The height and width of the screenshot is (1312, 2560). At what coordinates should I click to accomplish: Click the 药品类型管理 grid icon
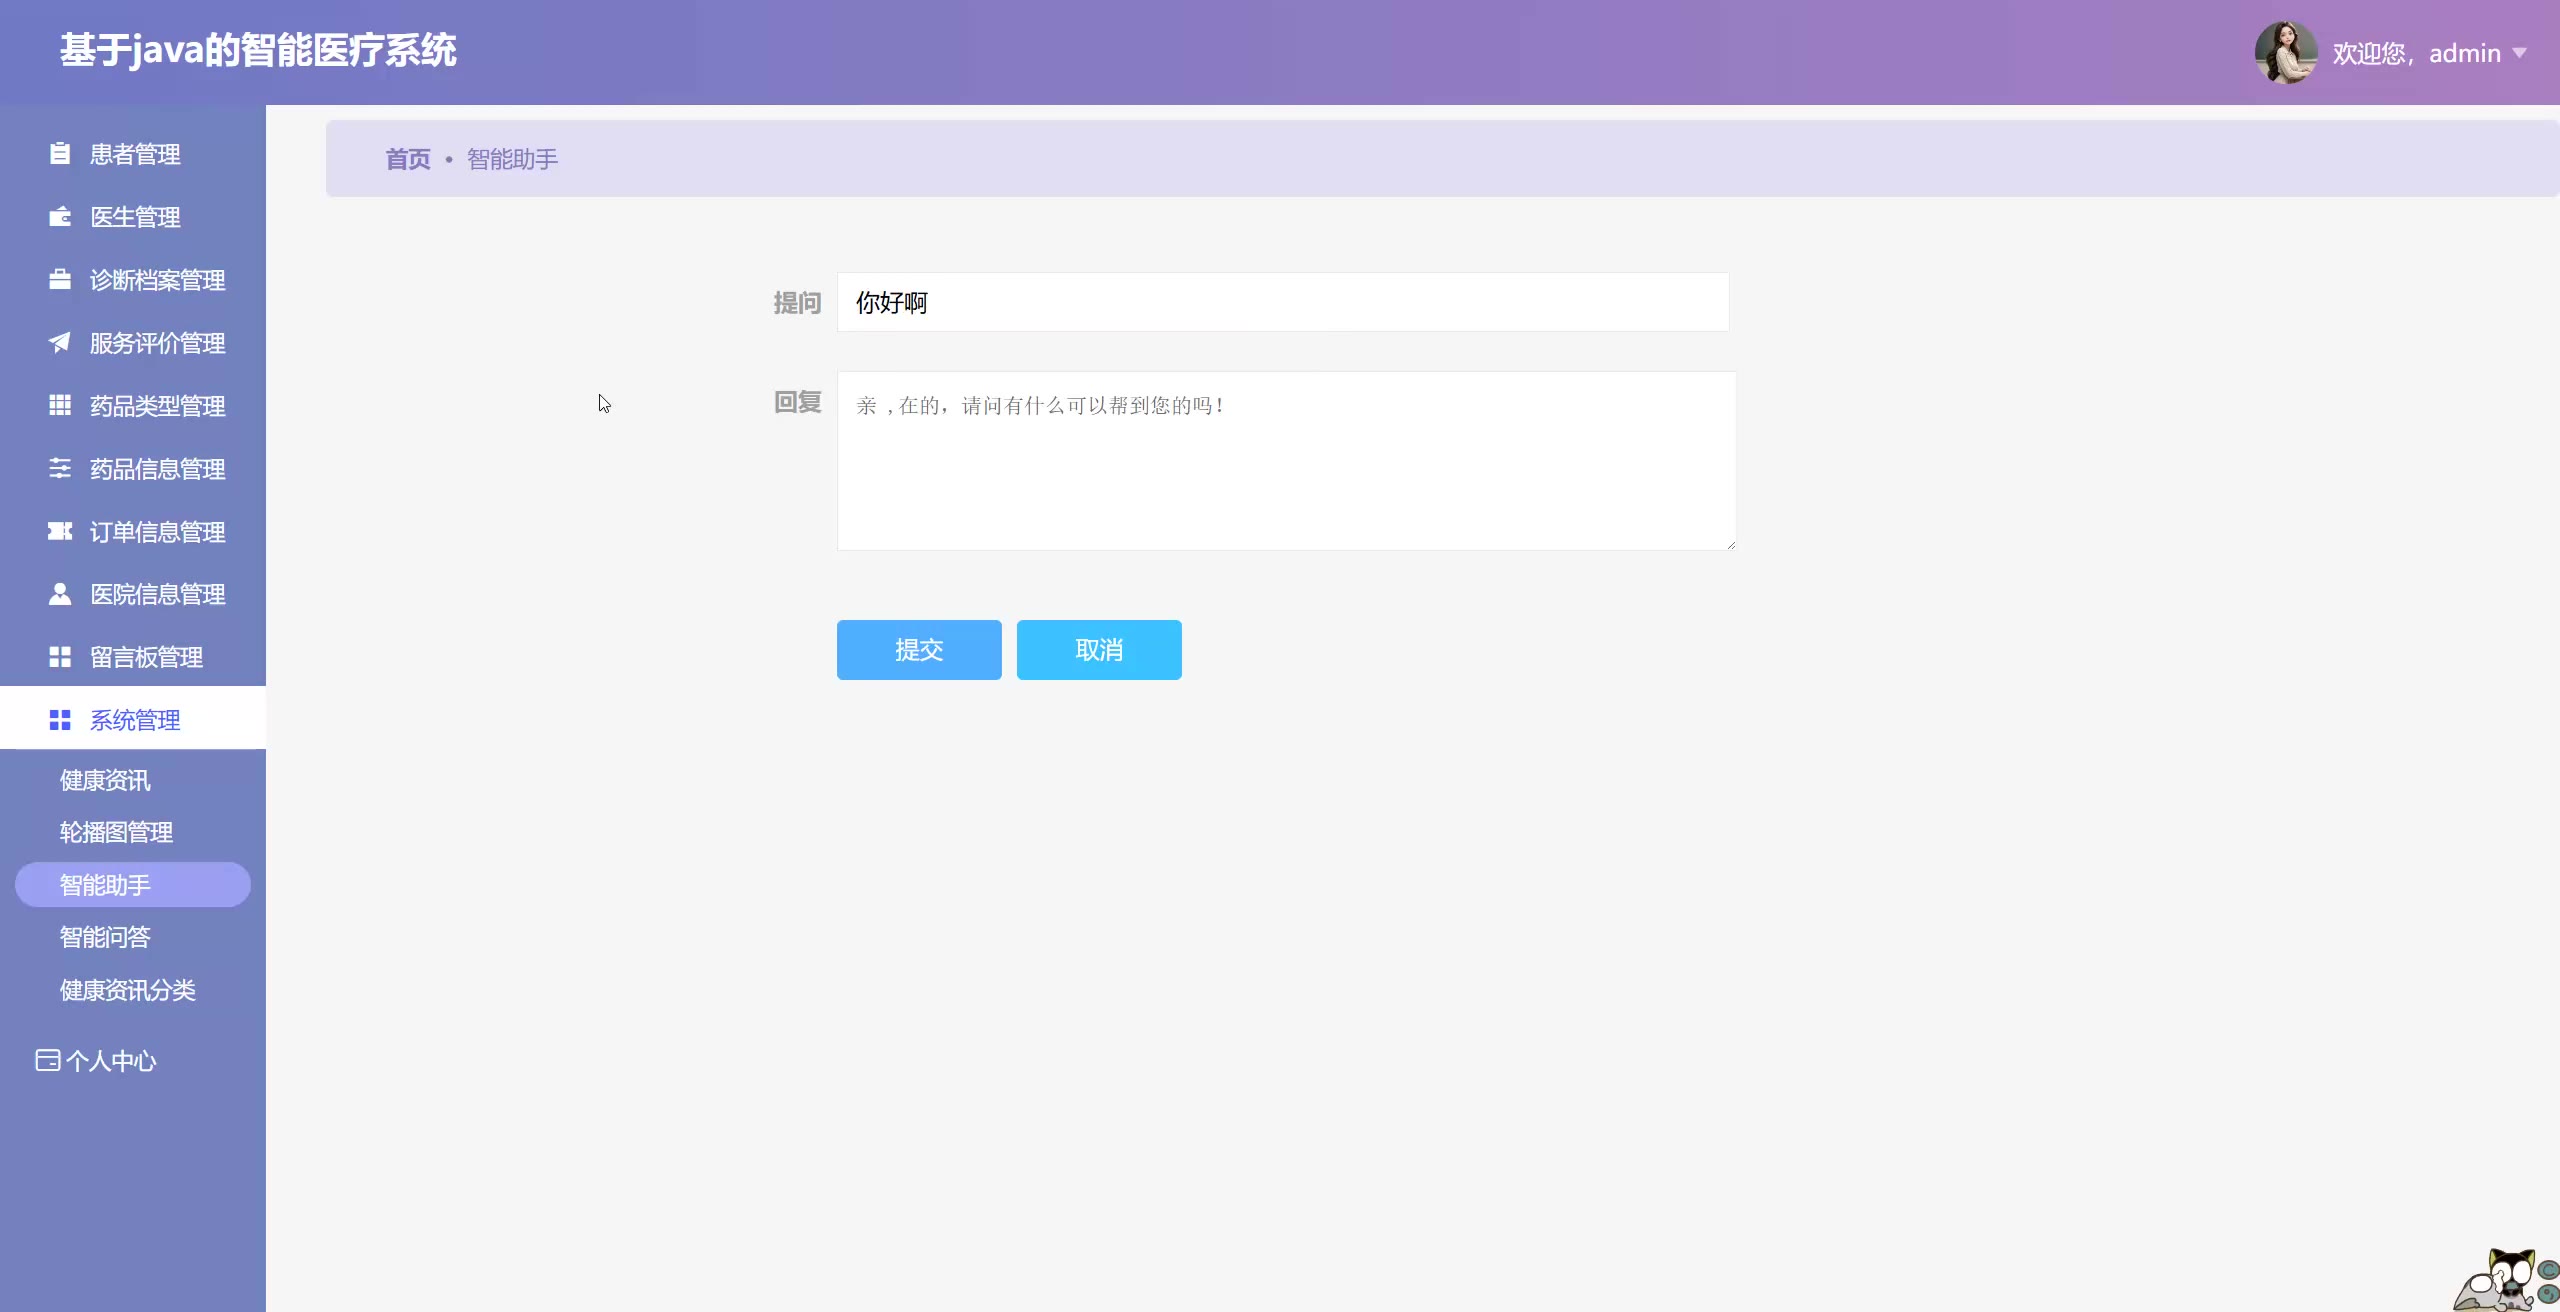[x=60, y=405]
